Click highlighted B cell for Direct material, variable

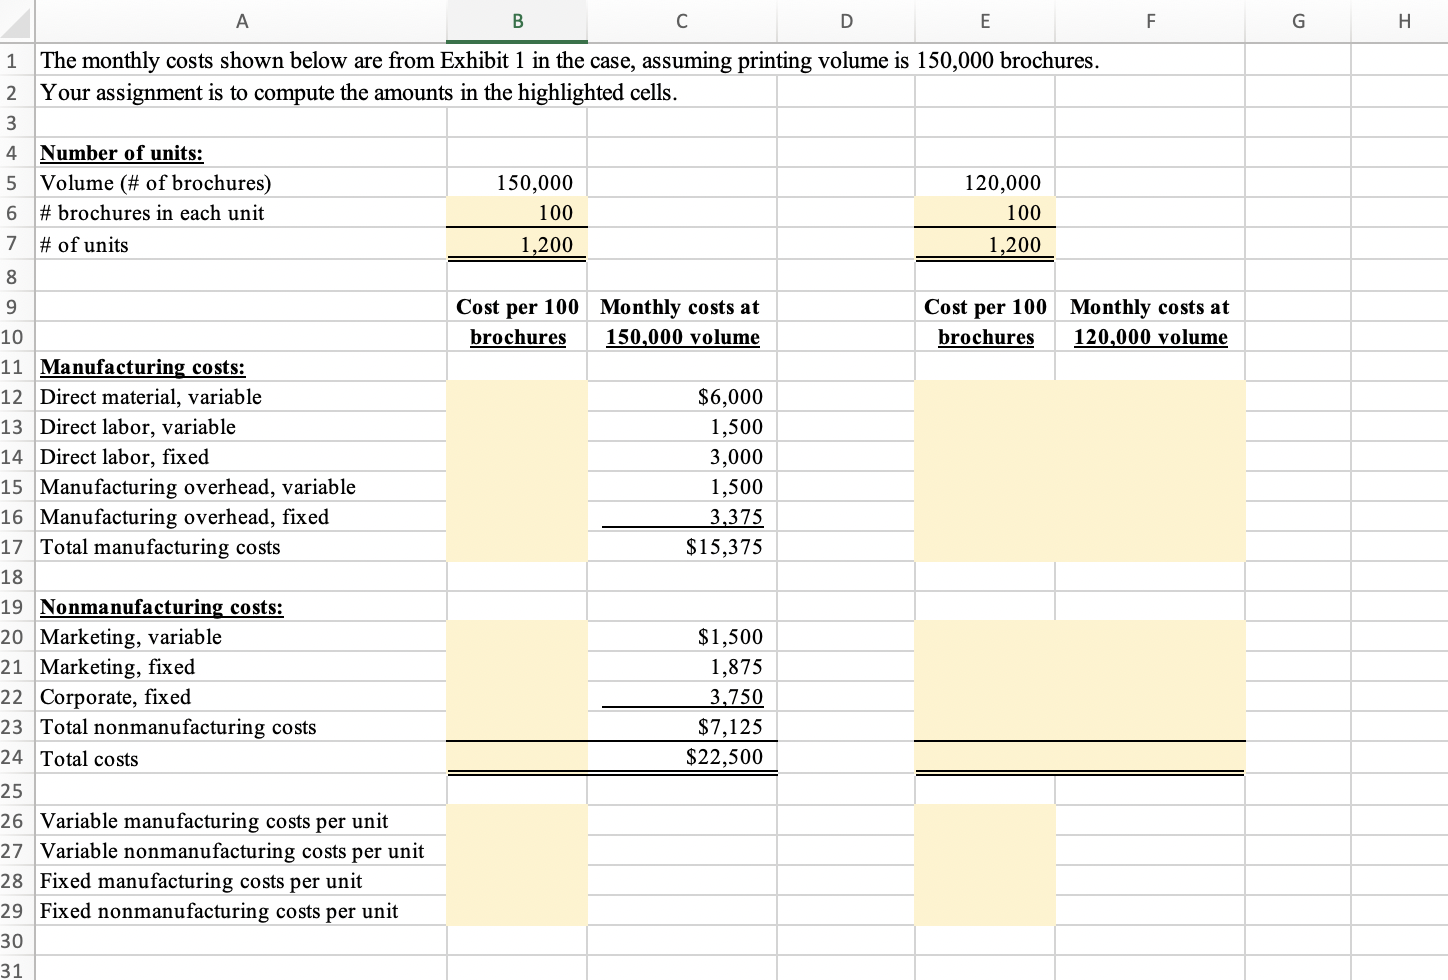point(517,397)
